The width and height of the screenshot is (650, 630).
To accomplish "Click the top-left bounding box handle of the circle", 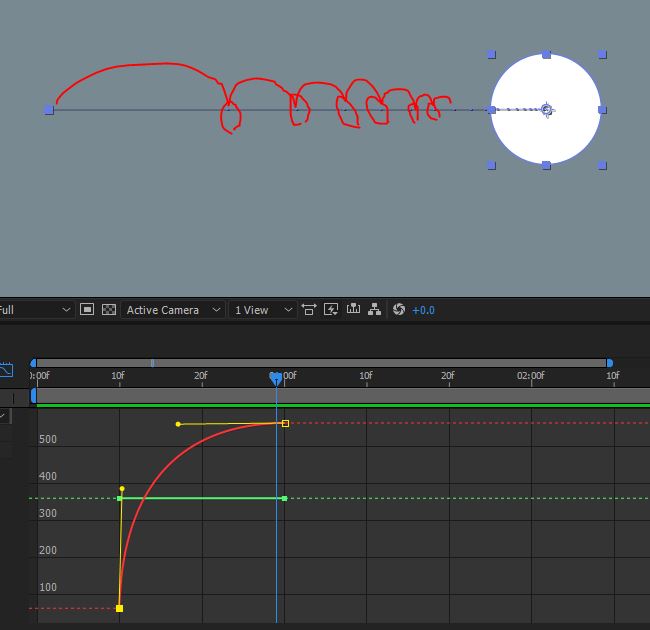I will [492, 54].
